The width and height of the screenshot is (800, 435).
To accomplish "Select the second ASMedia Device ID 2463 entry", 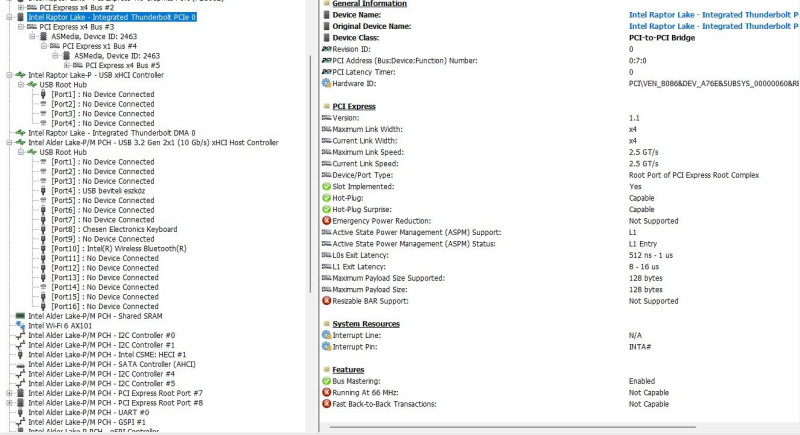I will [x=117, y=56].
